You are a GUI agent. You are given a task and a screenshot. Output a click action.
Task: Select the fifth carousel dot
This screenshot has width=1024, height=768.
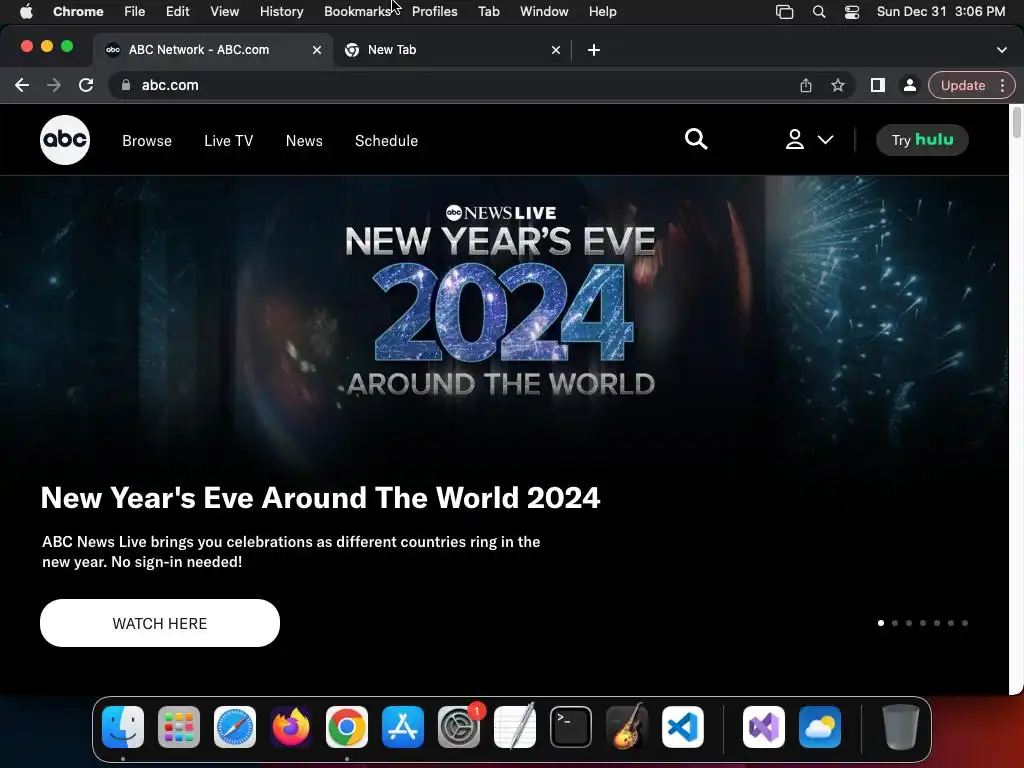tap(937, 623)
